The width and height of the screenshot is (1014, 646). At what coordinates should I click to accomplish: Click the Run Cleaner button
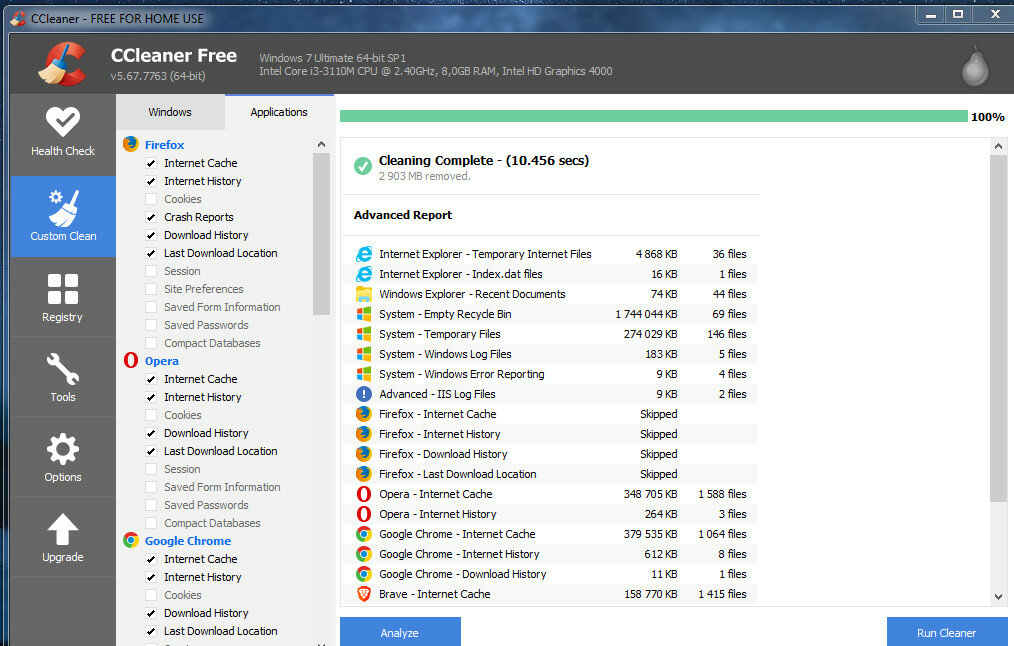click(x=946, y=632)
